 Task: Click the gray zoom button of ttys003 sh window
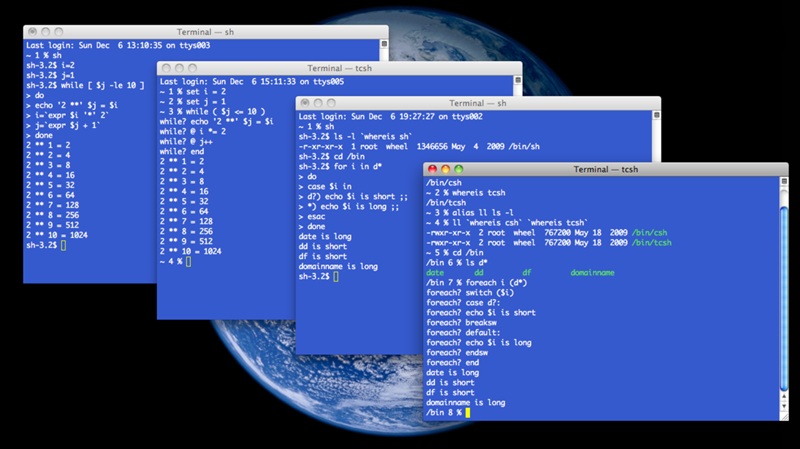click(x=59, y=32)
